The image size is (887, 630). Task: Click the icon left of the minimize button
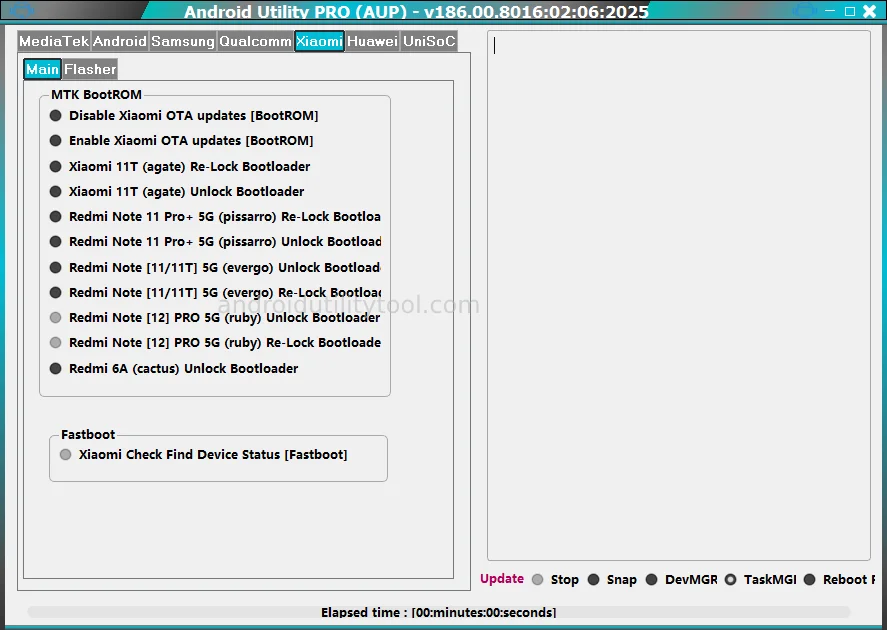(804, 10)
